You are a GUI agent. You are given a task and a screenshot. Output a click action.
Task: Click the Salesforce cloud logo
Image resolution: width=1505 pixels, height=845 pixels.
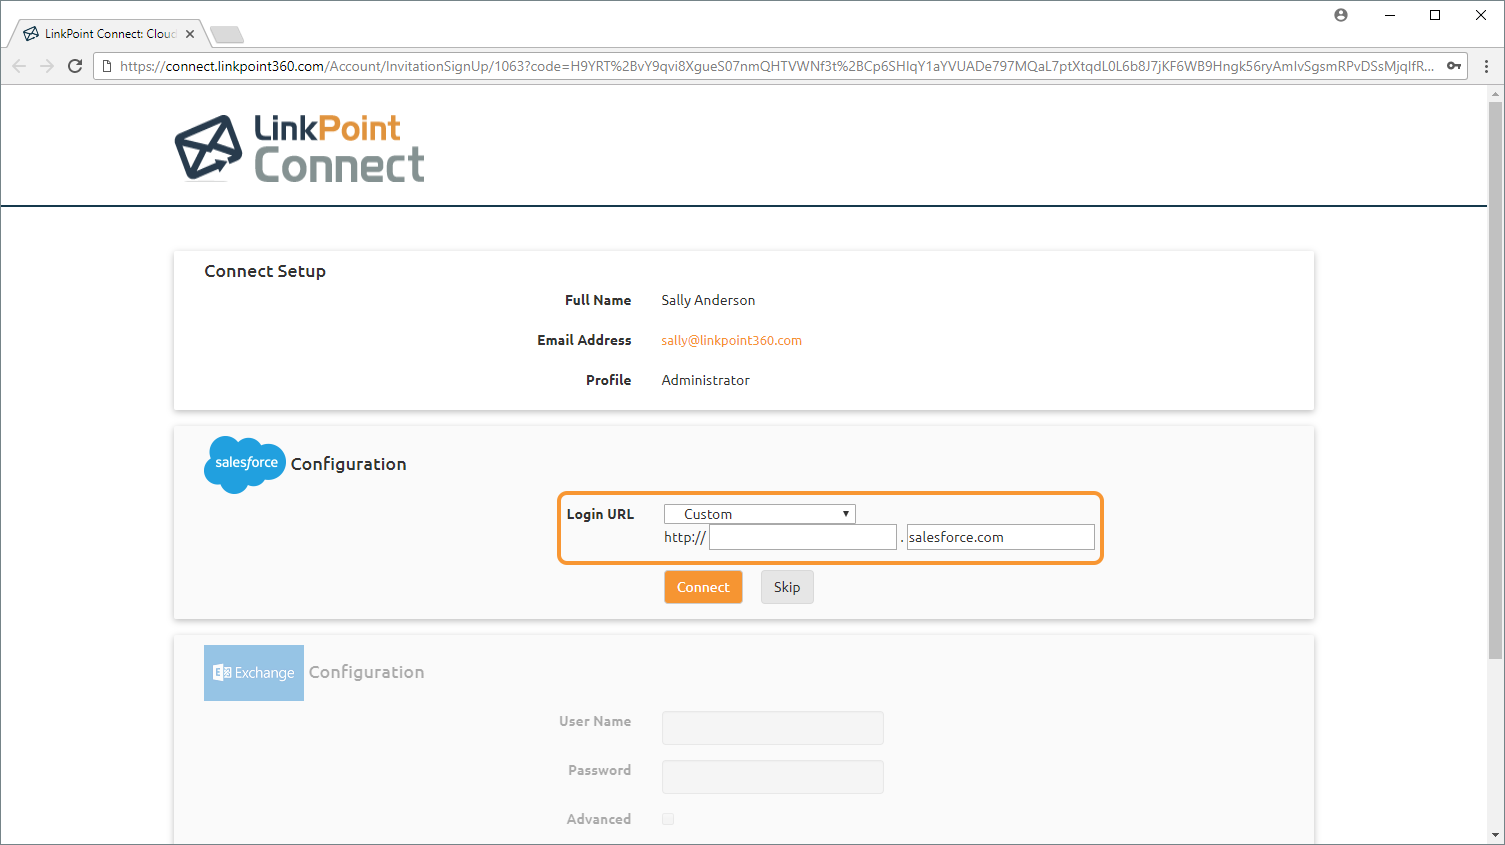[x=245, y=464]
